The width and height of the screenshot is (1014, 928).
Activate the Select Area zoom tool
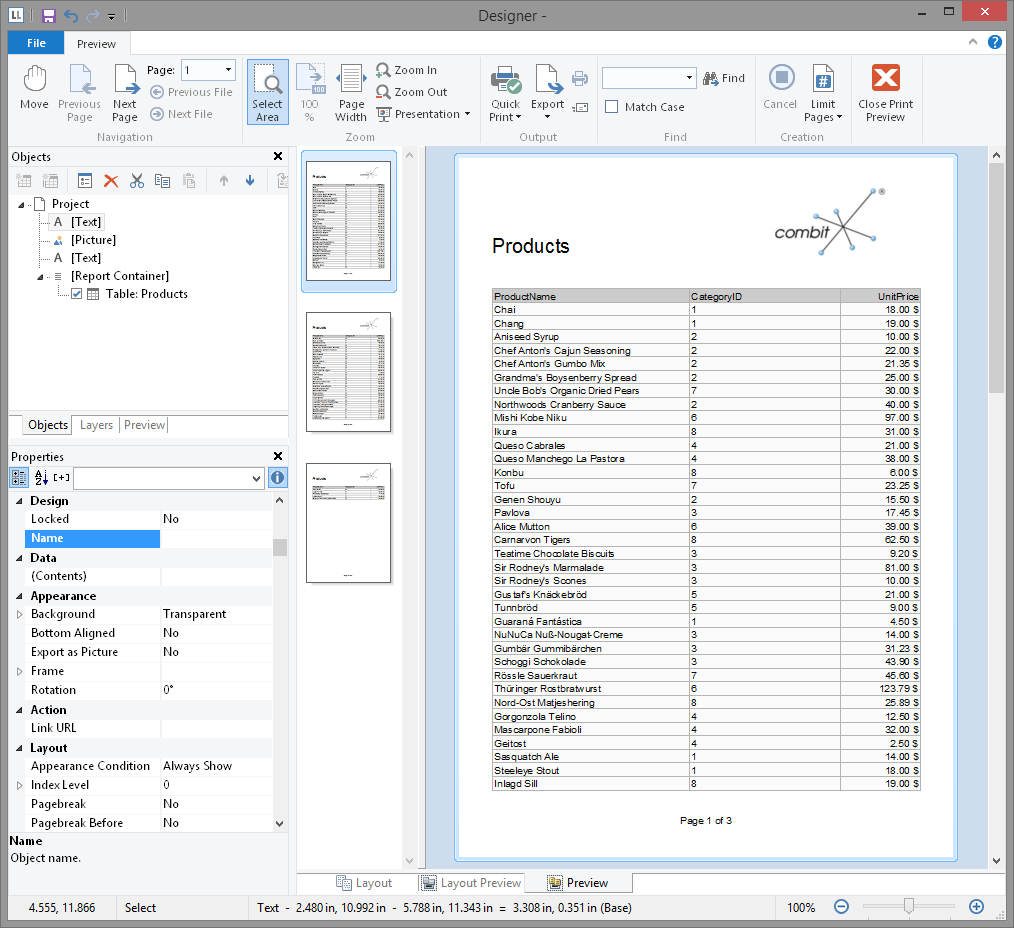click(267, 92)
